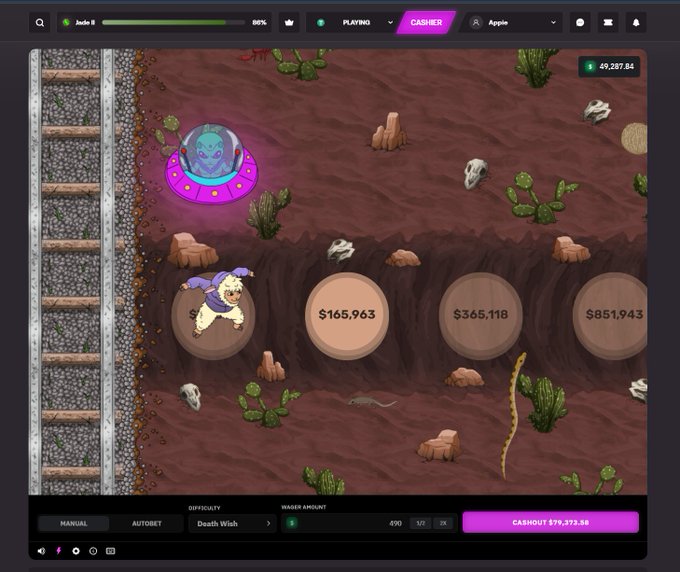680x572 pixels.
Task: Click the tile under the llama character
Action: click(x=213, y=315)
